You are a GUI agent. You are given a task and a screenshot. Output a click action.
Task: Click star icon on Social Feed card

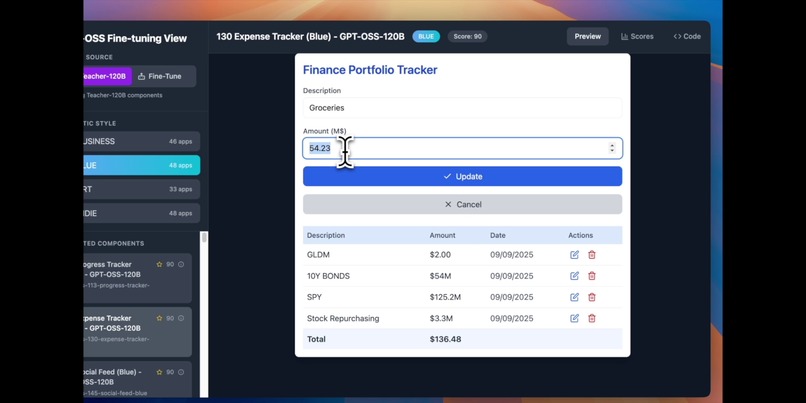click(x=159, y=372)
